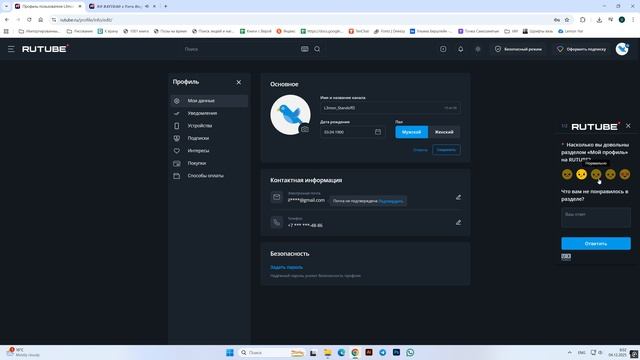Click the rutube.ru address bar
Viewport: 640px width, 360px height.
tap(302, 20)
